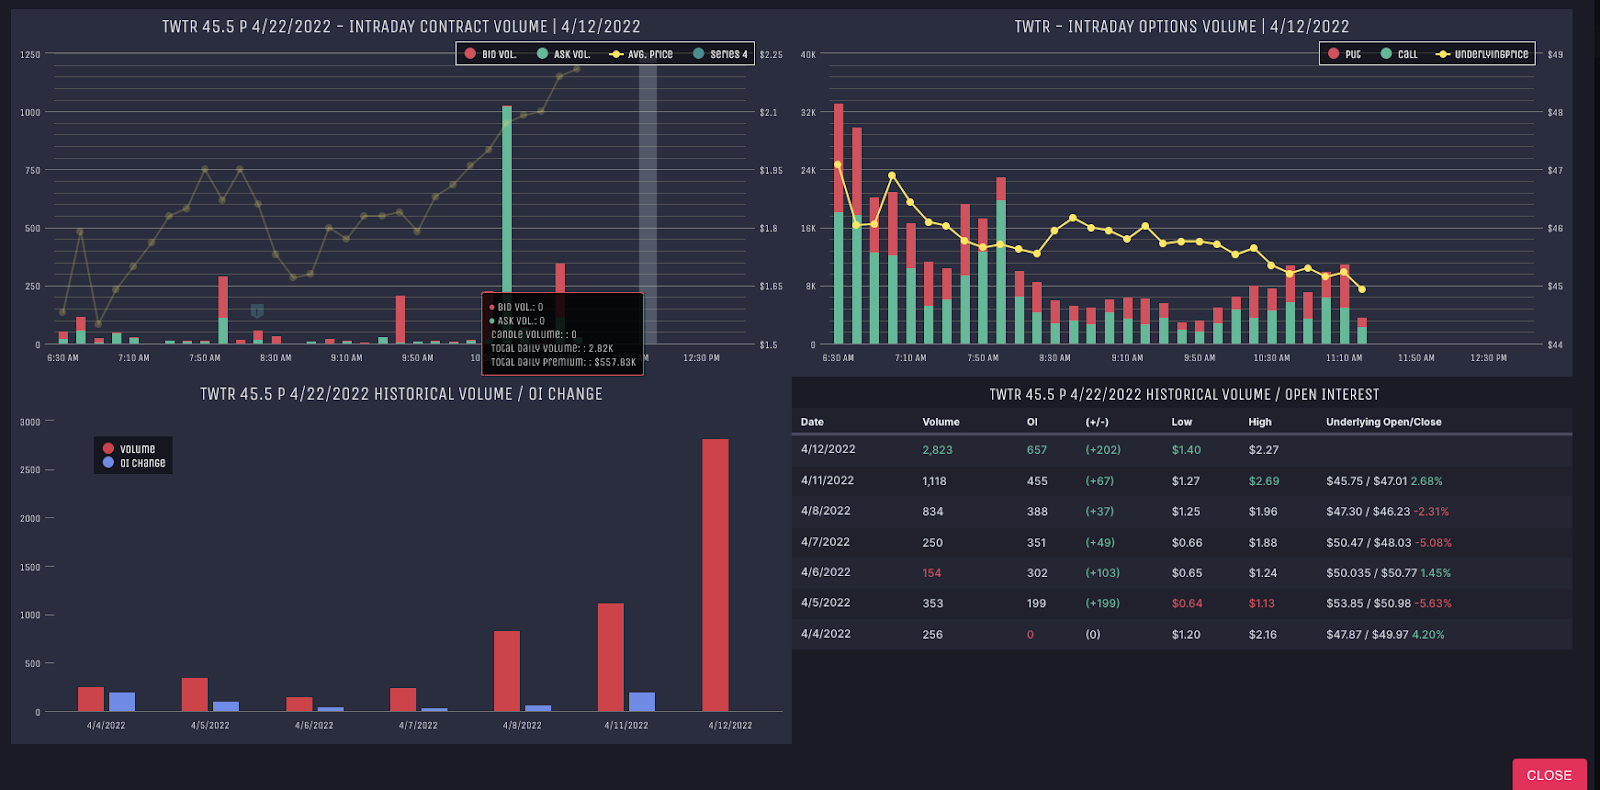Screen dimensions: 1600x790
Task: Toggle Avg. Price line in legend
Action: coord(641,54)
